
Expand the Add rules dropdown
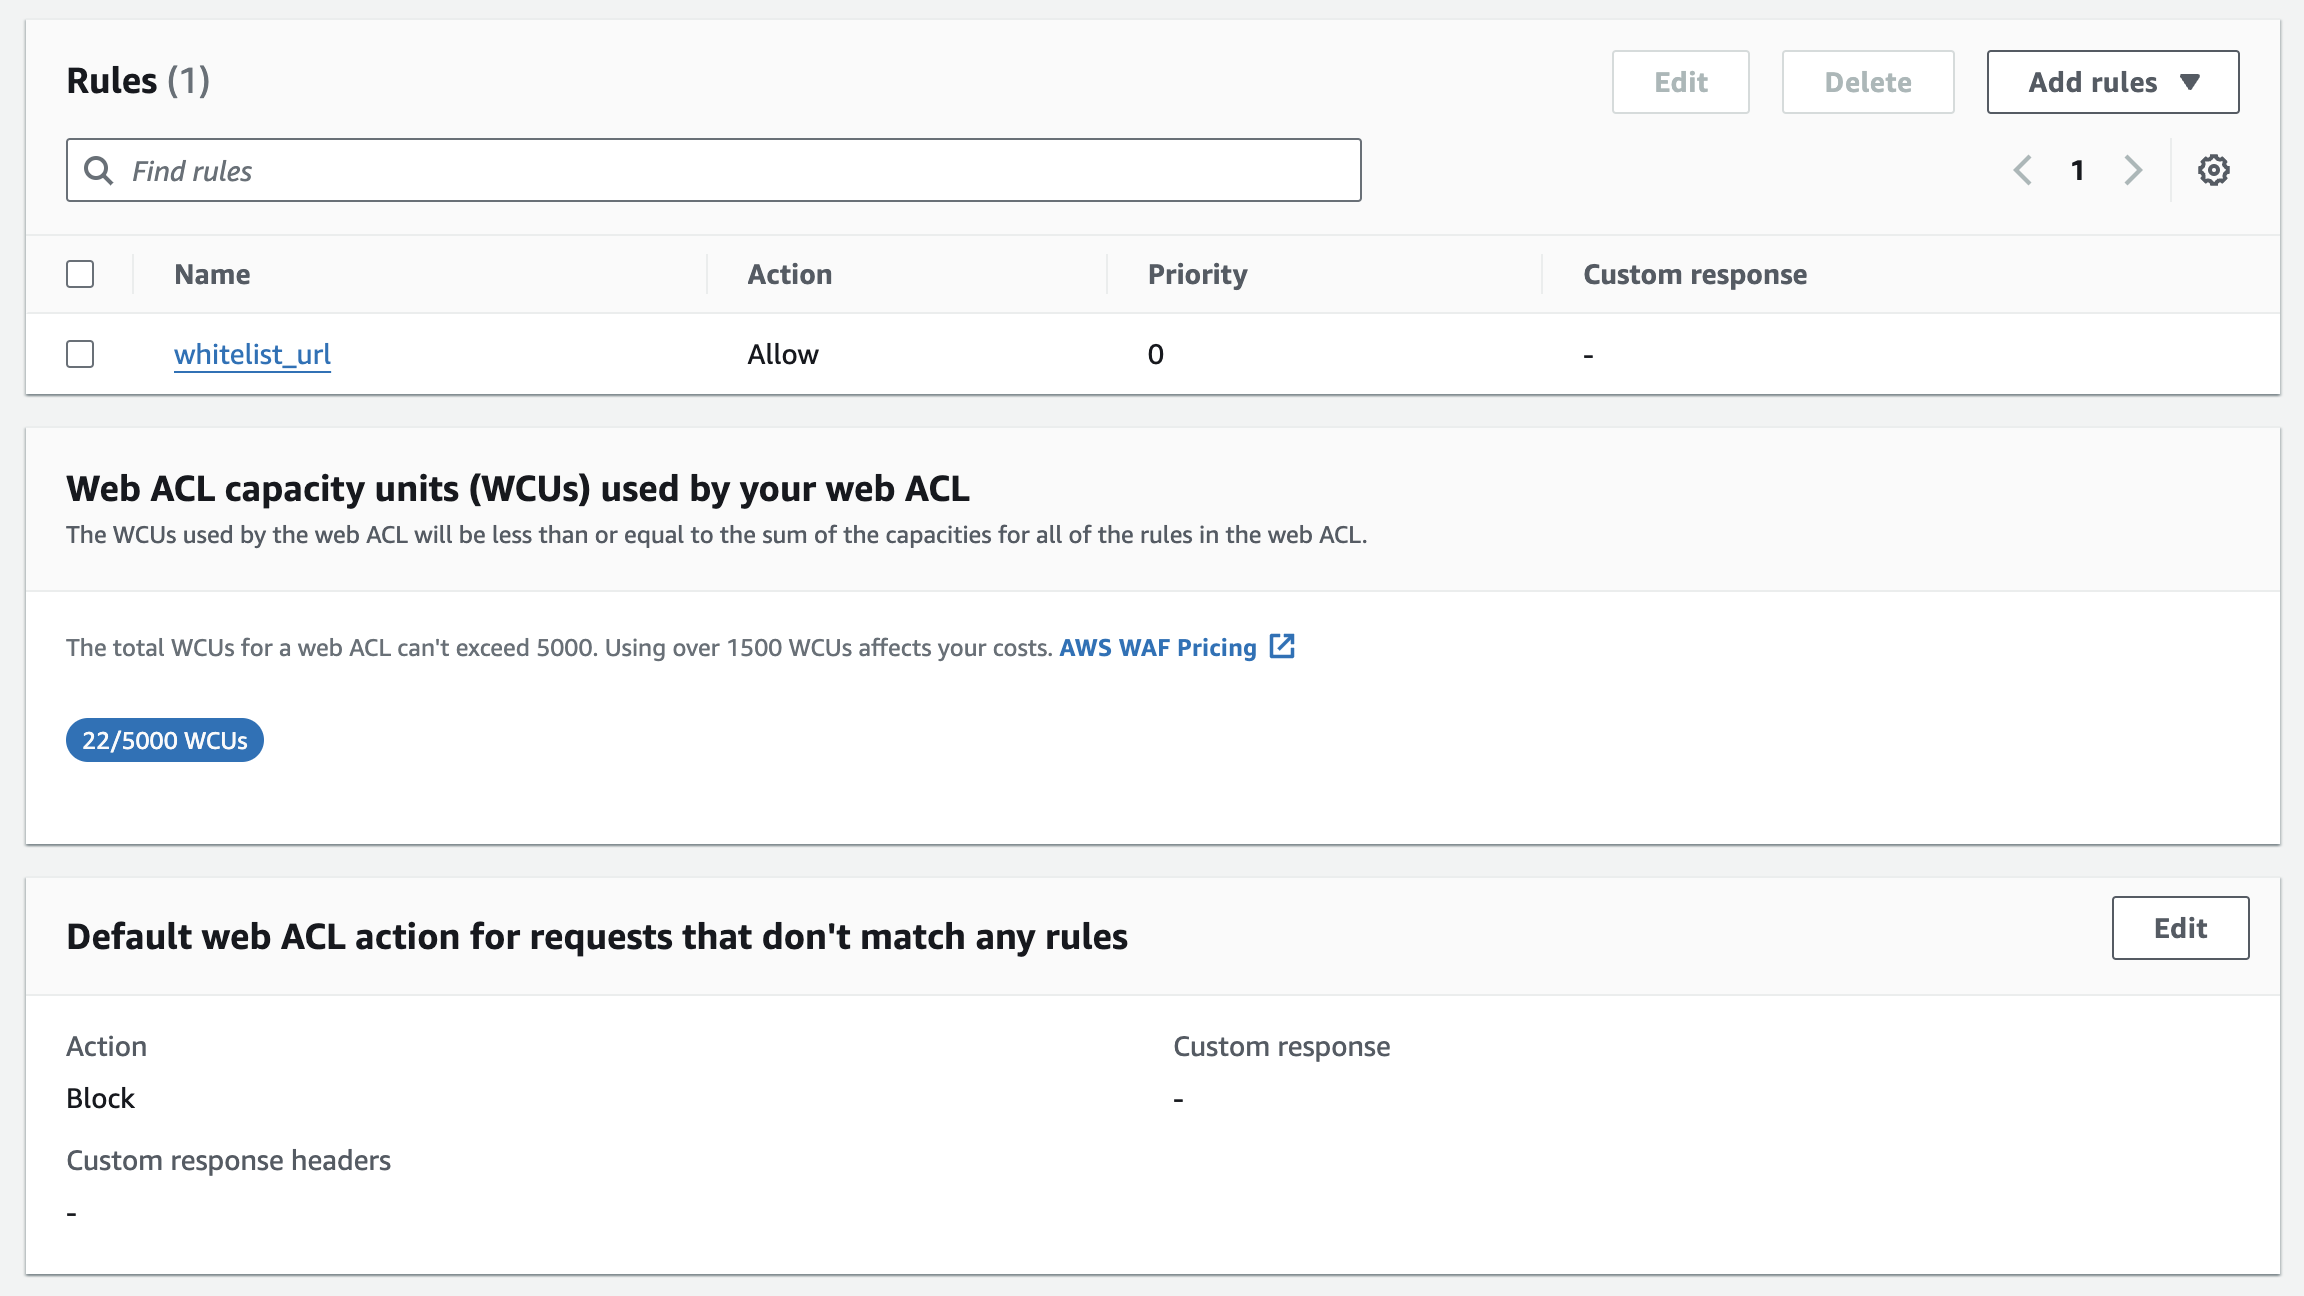point(2093,82)
